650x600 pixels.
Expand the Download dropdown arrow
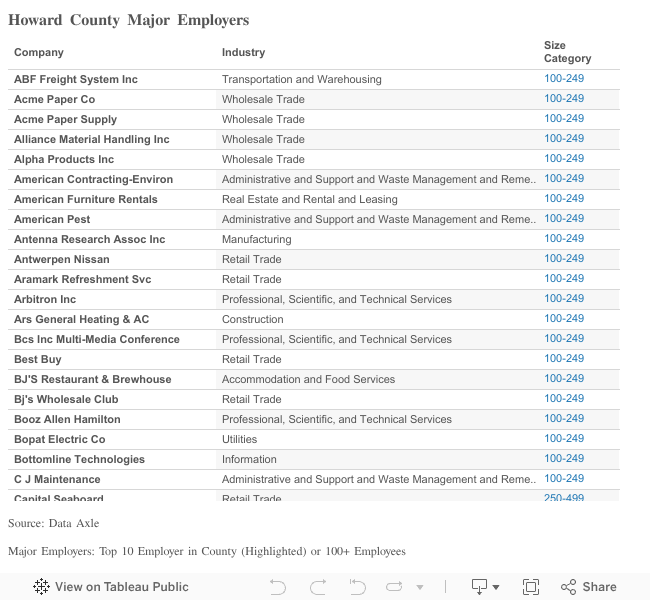point(496,587)
